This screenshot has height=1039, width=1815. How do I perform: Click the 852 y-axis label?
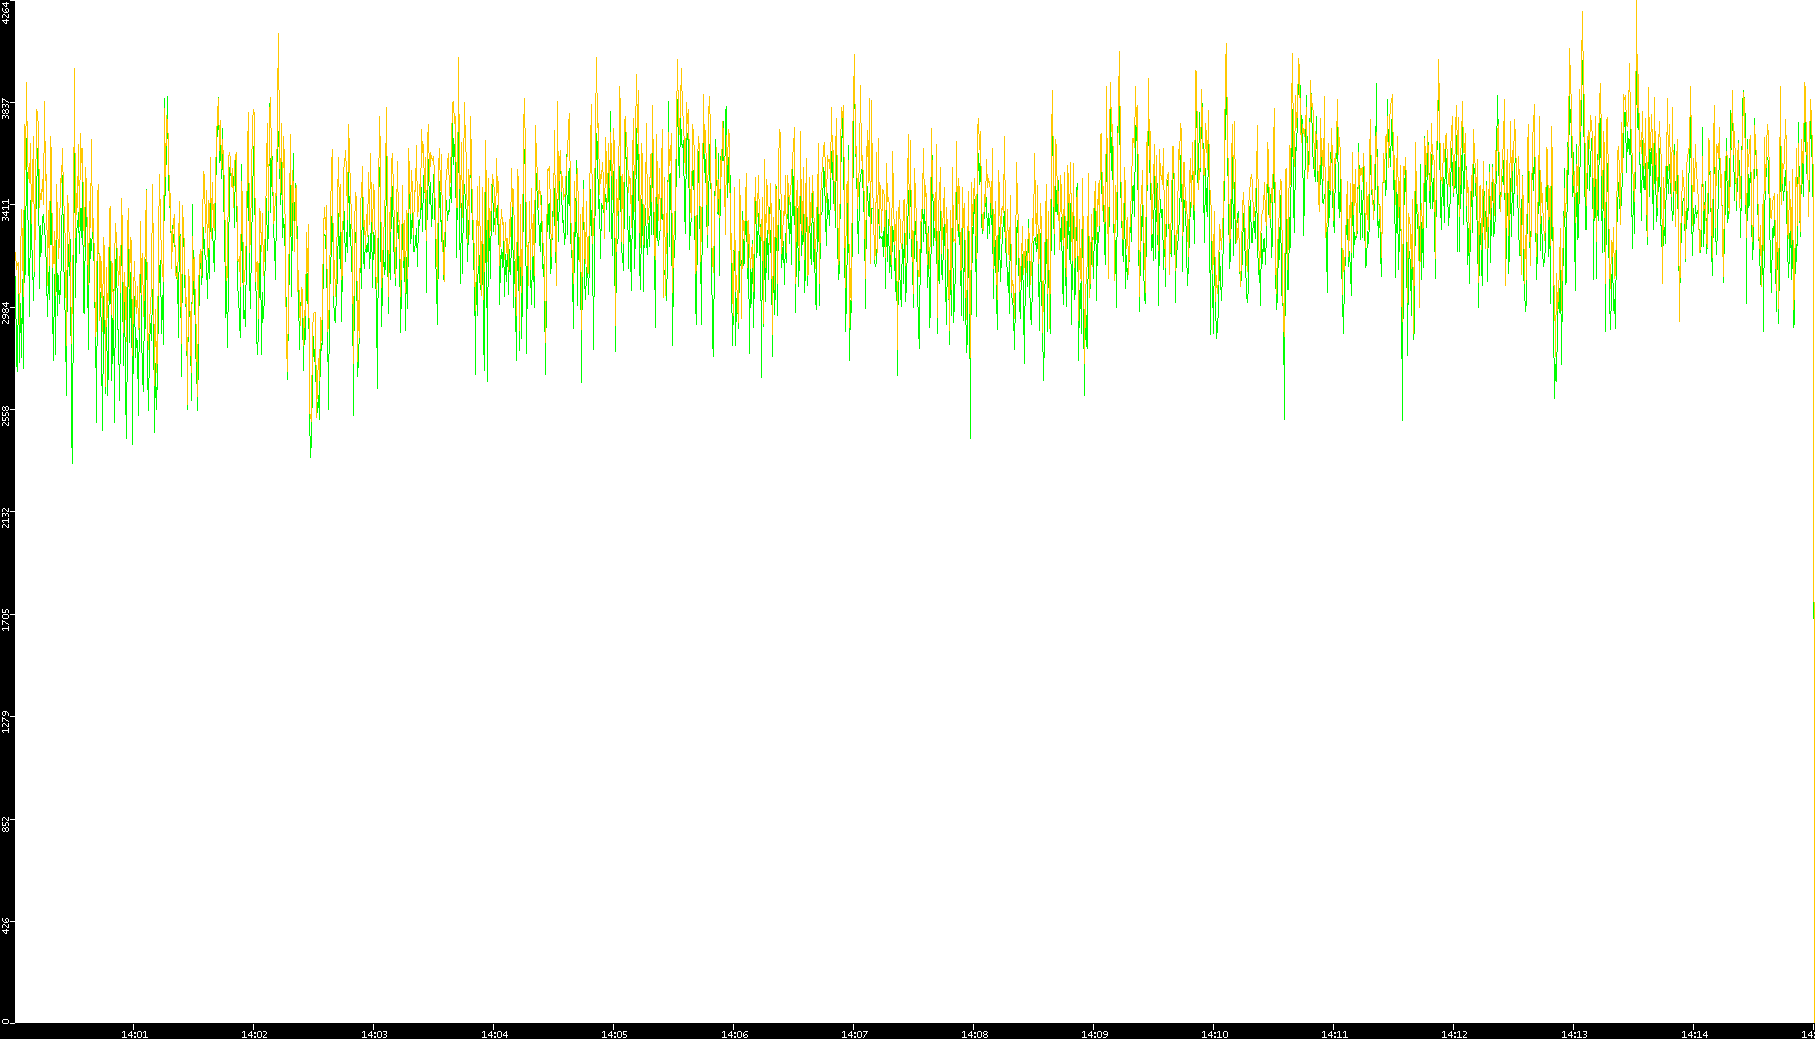click(7, 823)
